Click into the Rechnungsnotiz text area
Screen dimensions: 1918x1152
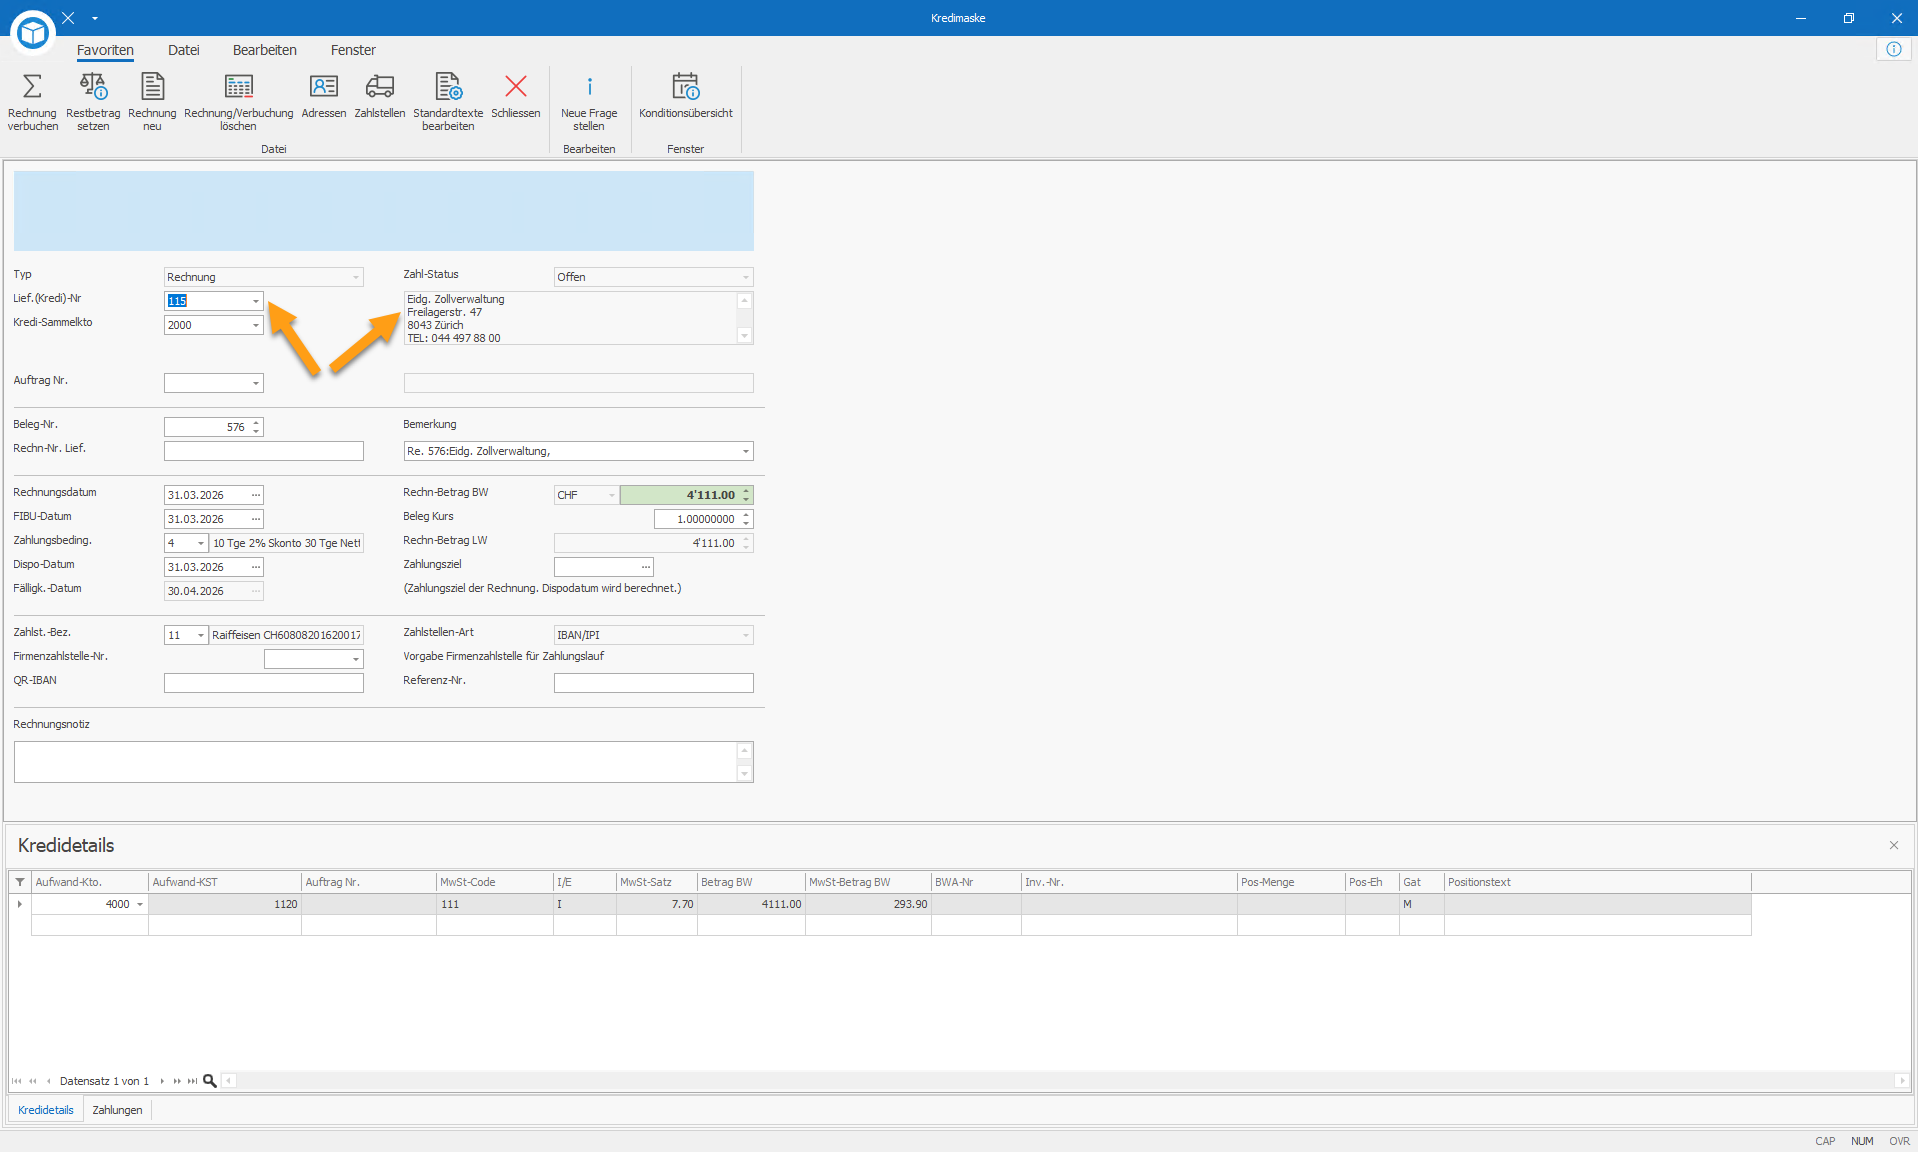pos(376,762)
